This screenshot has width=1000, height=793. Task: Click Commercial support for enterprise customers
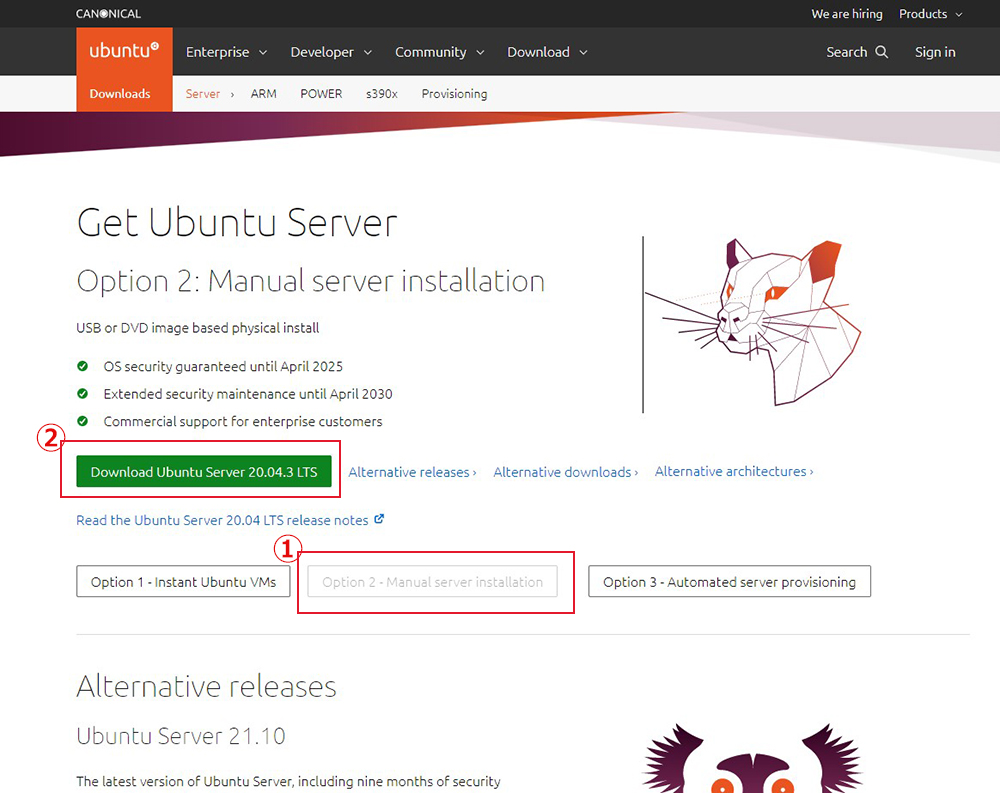[243, 422]
